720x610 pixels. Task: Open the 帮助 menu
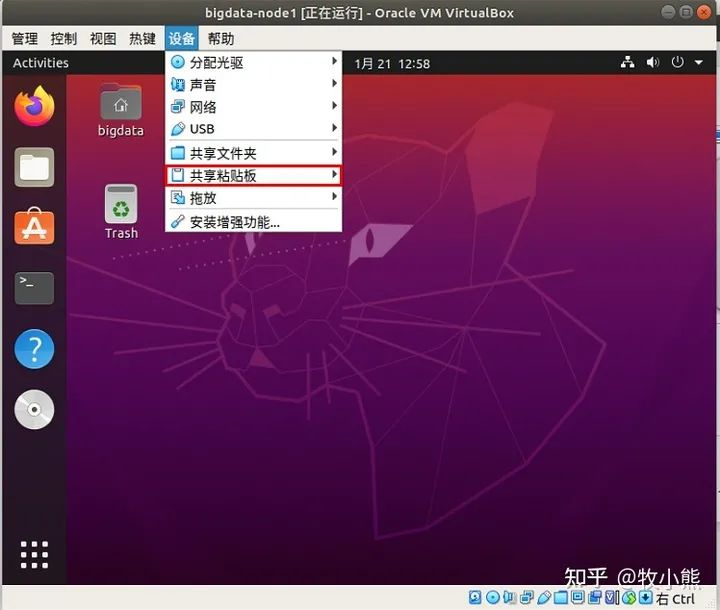coord(221,39)
